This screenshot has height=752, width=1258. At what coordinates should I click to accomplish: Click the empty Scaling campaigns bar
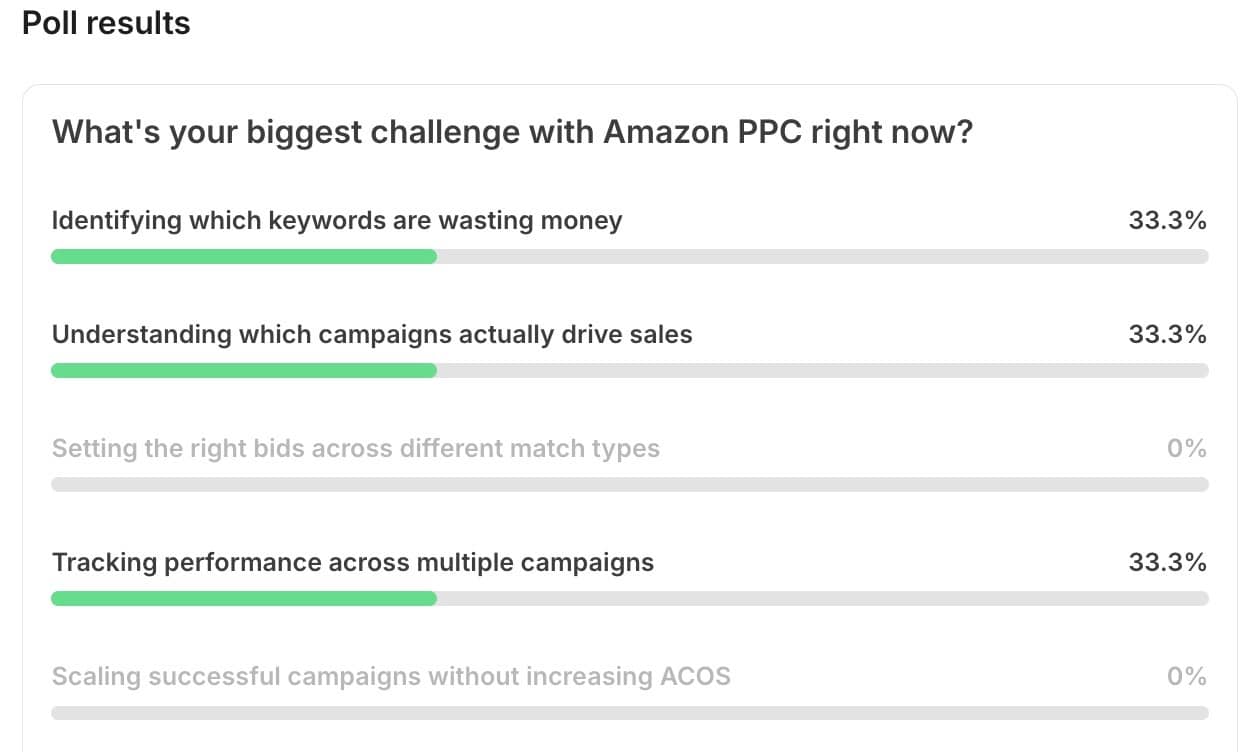click(630, 713)
